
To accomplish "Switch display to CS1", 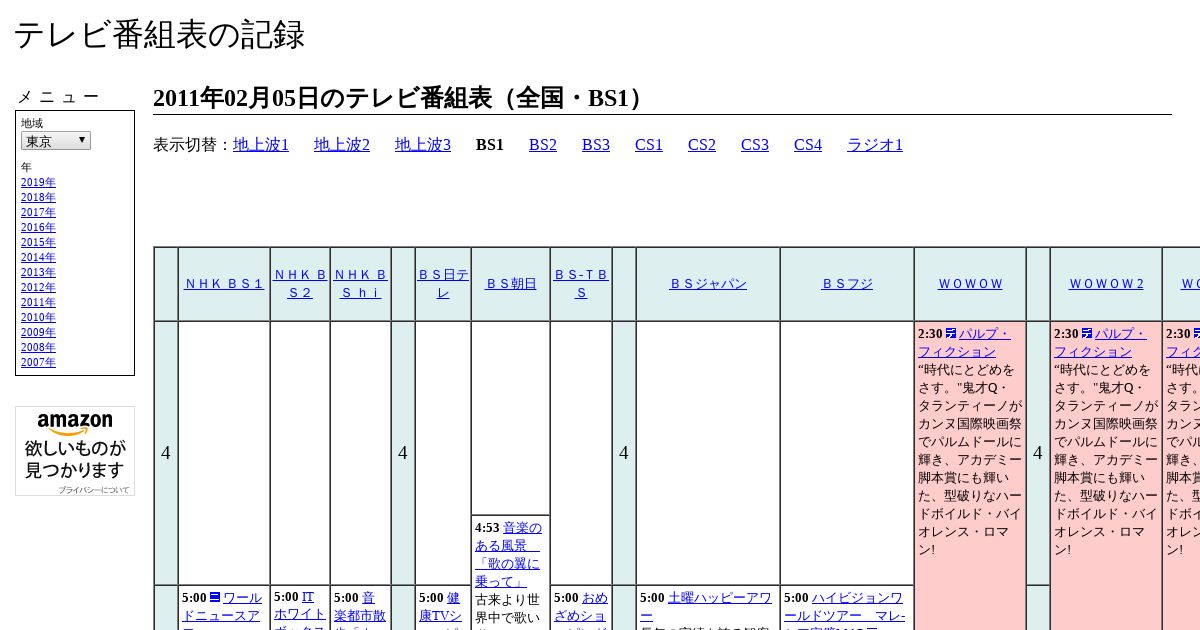I will pyautogui.click(x=649, y=145).
